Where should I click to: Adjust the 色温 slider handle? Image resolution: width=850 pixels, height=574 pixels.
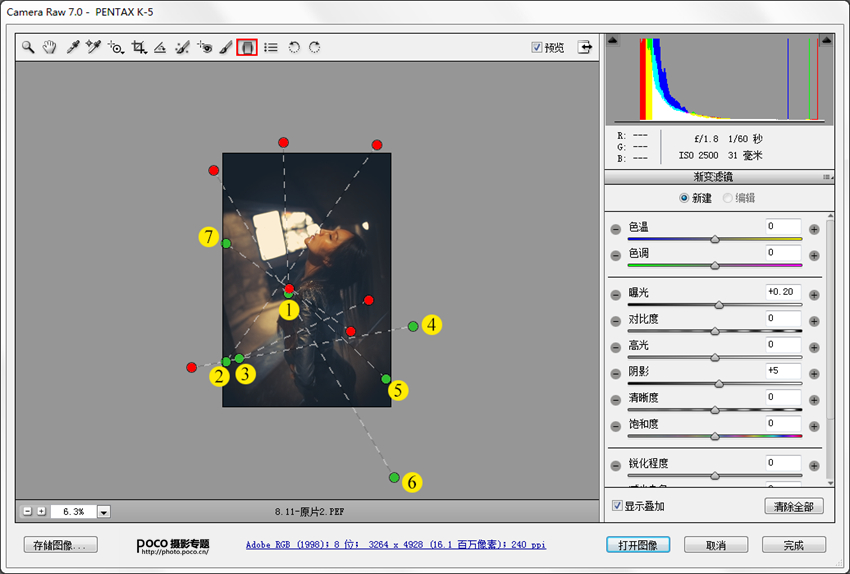pyautogui.click(x=715, y=239)
